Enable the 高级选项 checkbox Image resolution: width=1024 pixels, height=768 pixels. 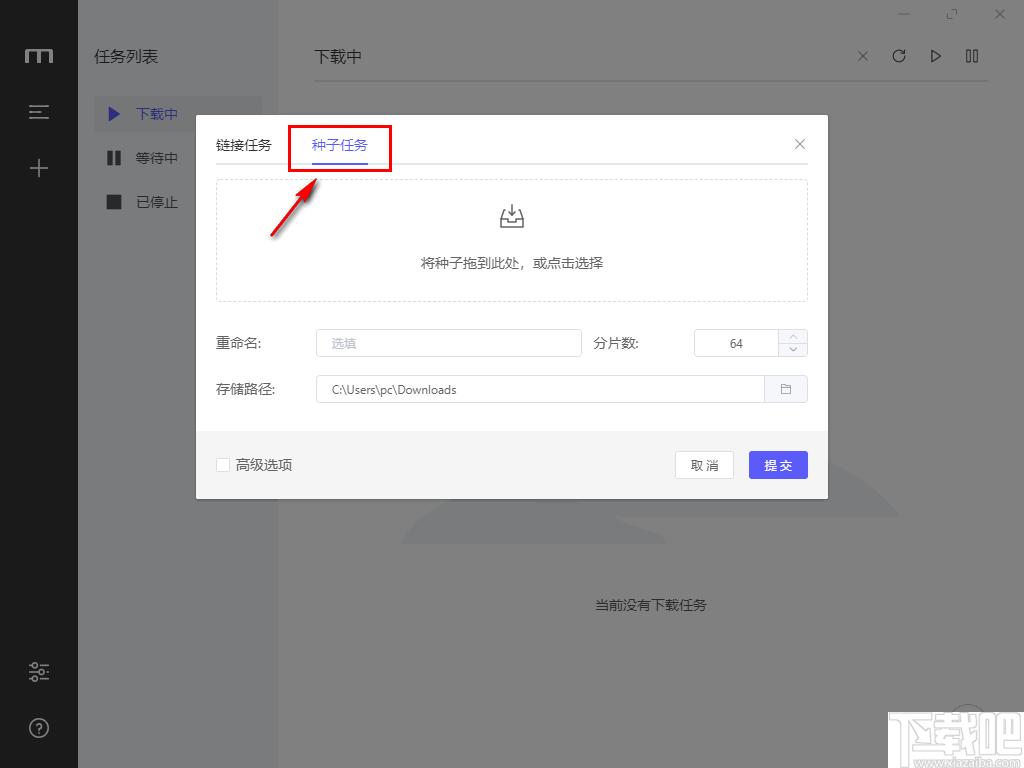coord(223,465)
